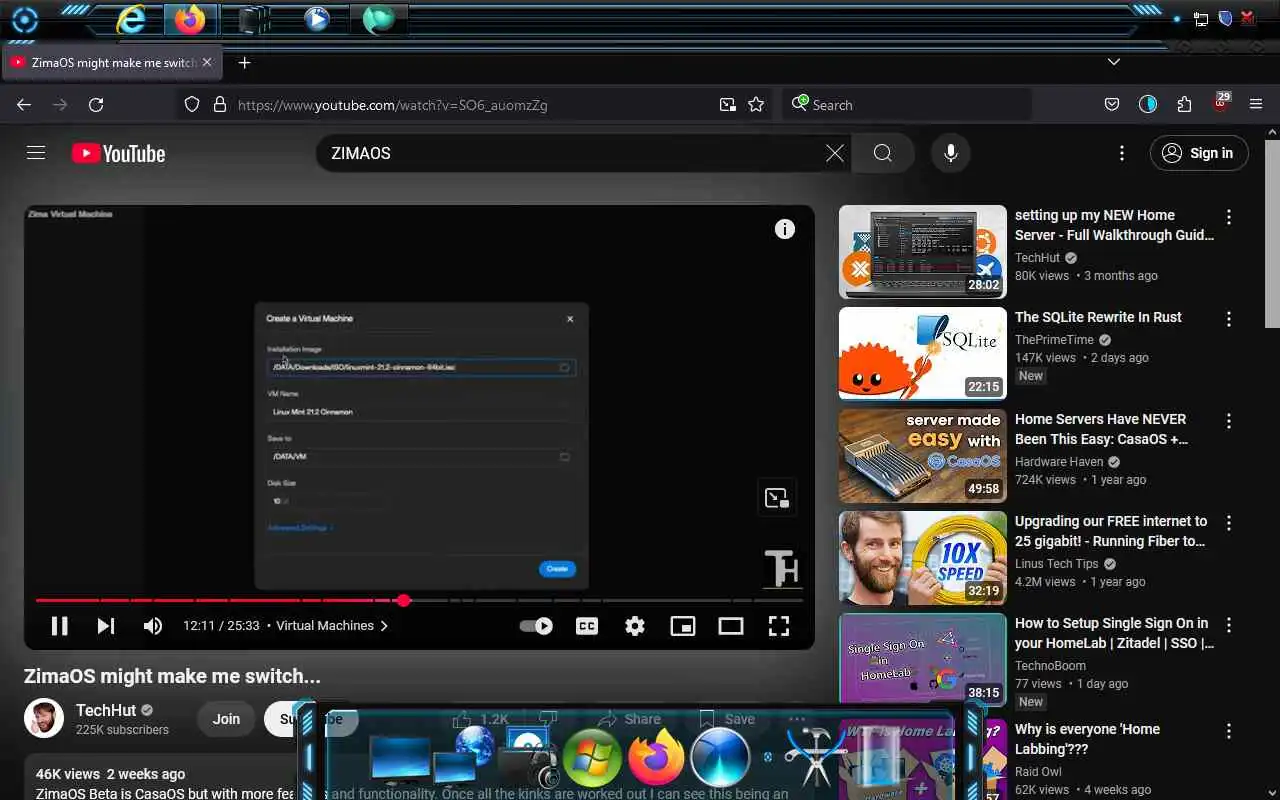
Task: Open the Hardware Haven channel name
Action: [x=1059, y=462]
